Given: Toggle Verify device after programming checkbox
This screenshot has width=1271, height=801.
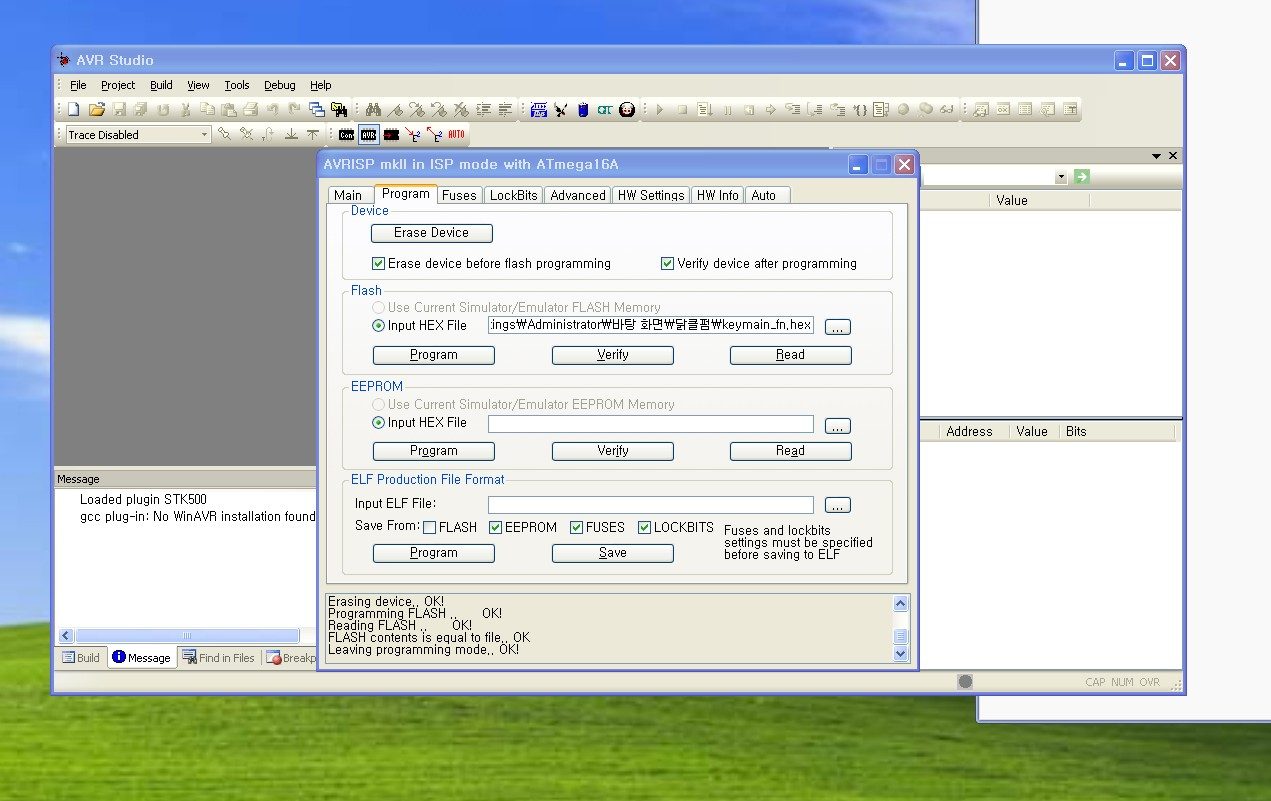Looking at the screenshot, I should [667, 264].
